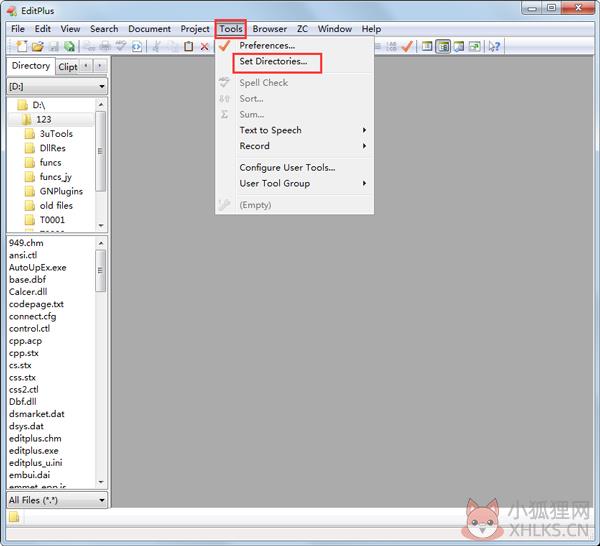Click the Open file folder toolbar icon
The width and height of the screenshot is (600, 546).
(x=38, y=47)
